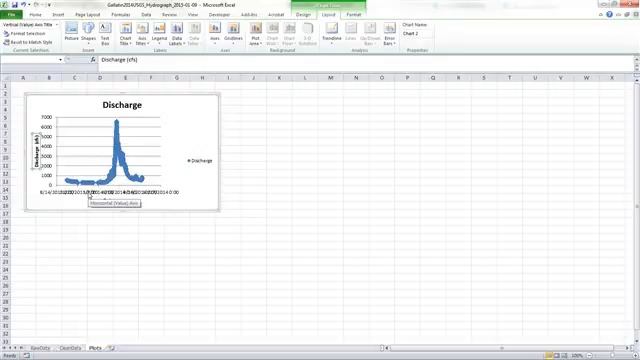
Task: Click the Select All corner button
Action: [5, 78]
